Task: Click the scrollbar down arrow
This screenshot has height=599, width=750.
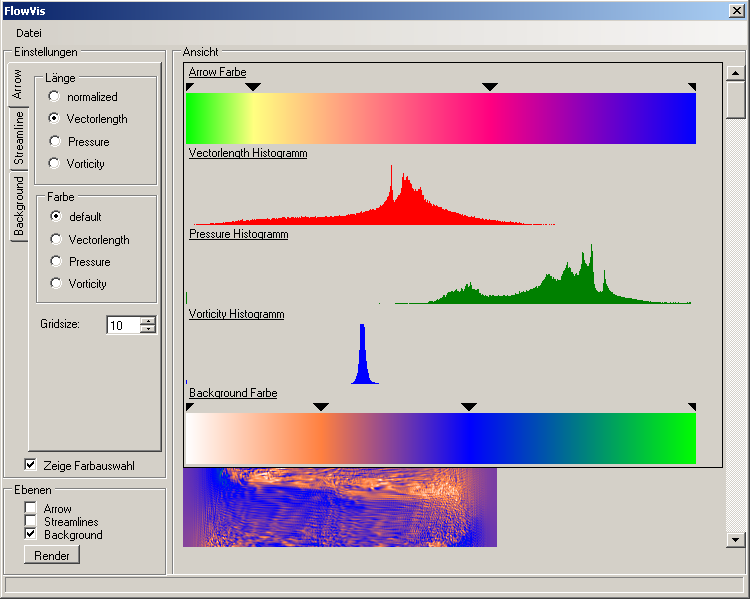Action: (735, 540)
